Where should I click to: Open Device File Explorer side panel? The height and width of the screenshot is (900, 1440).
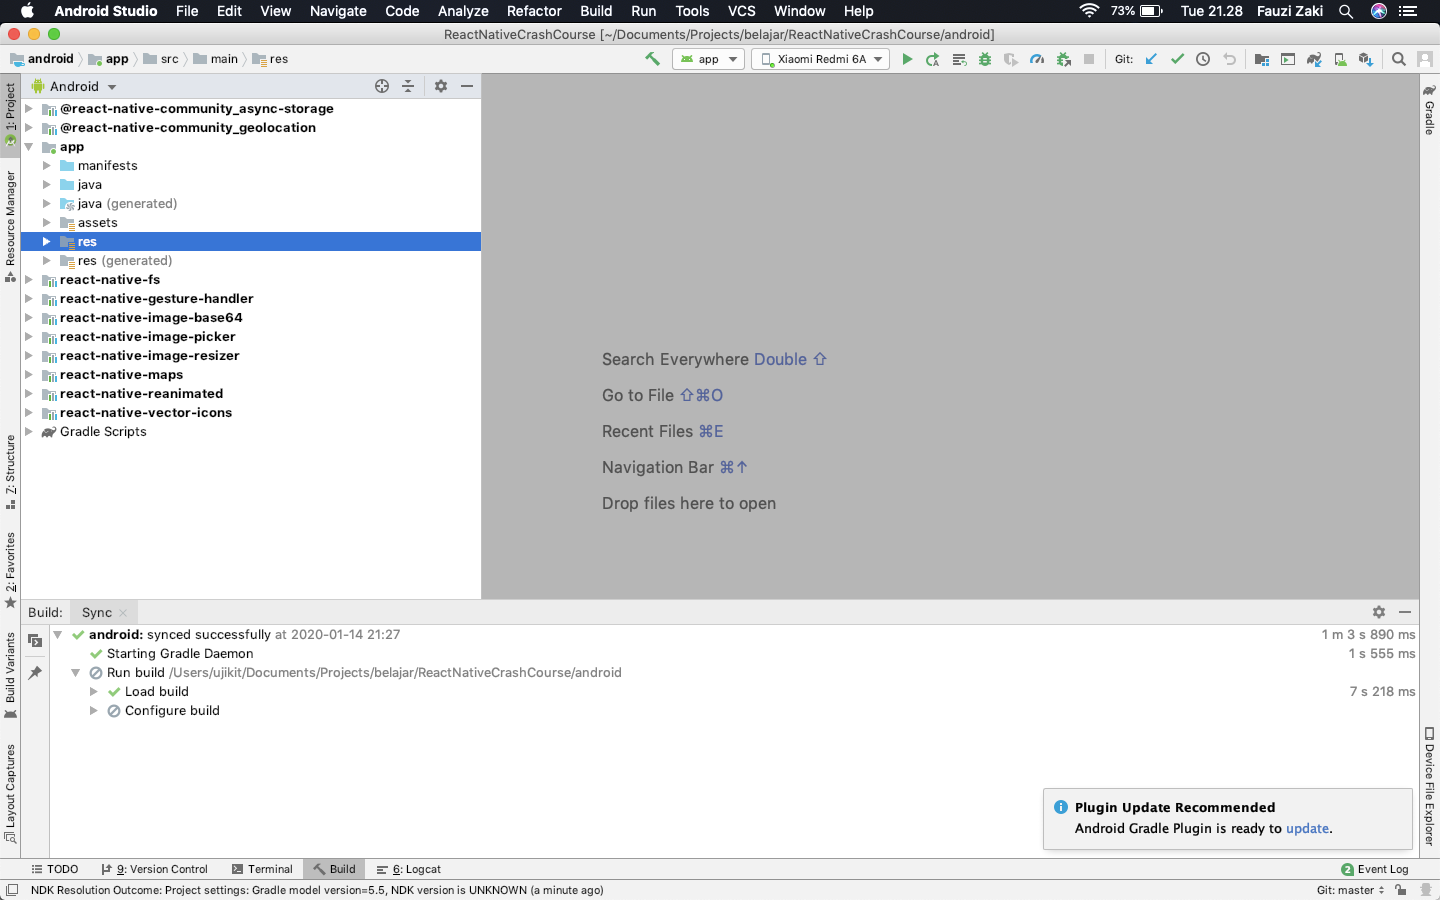[1429, 786]
